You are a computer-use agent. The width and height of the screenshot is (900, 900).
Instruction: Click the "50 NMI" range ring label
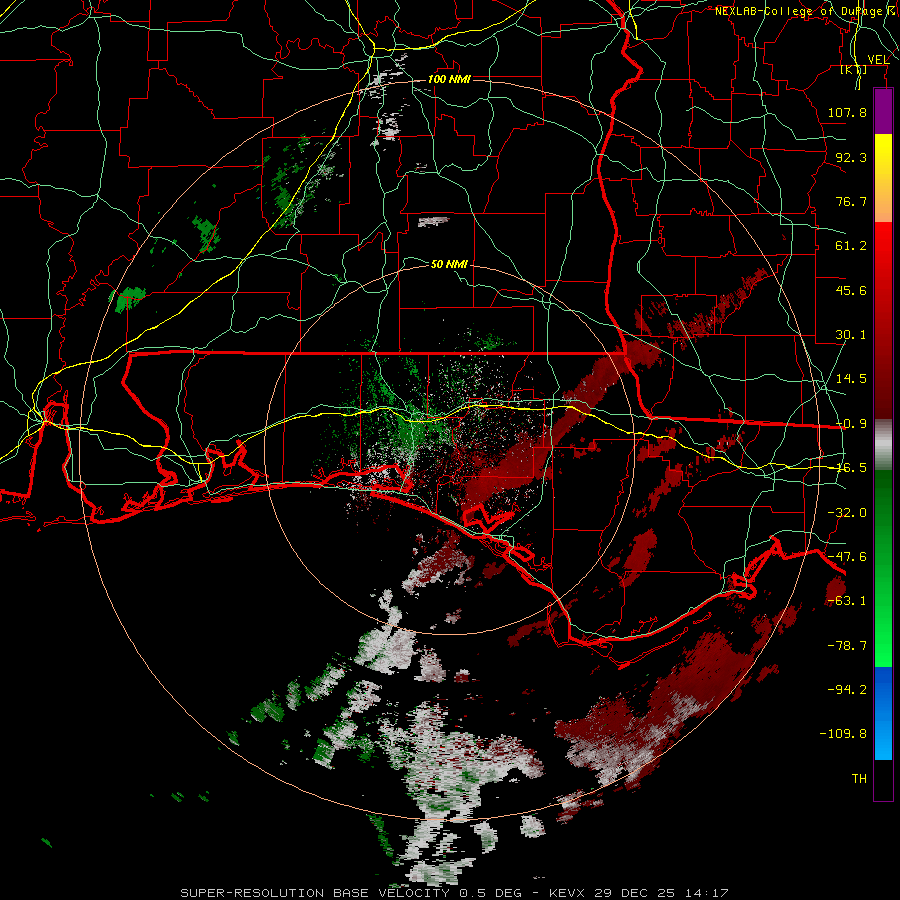tap(449, 264)
